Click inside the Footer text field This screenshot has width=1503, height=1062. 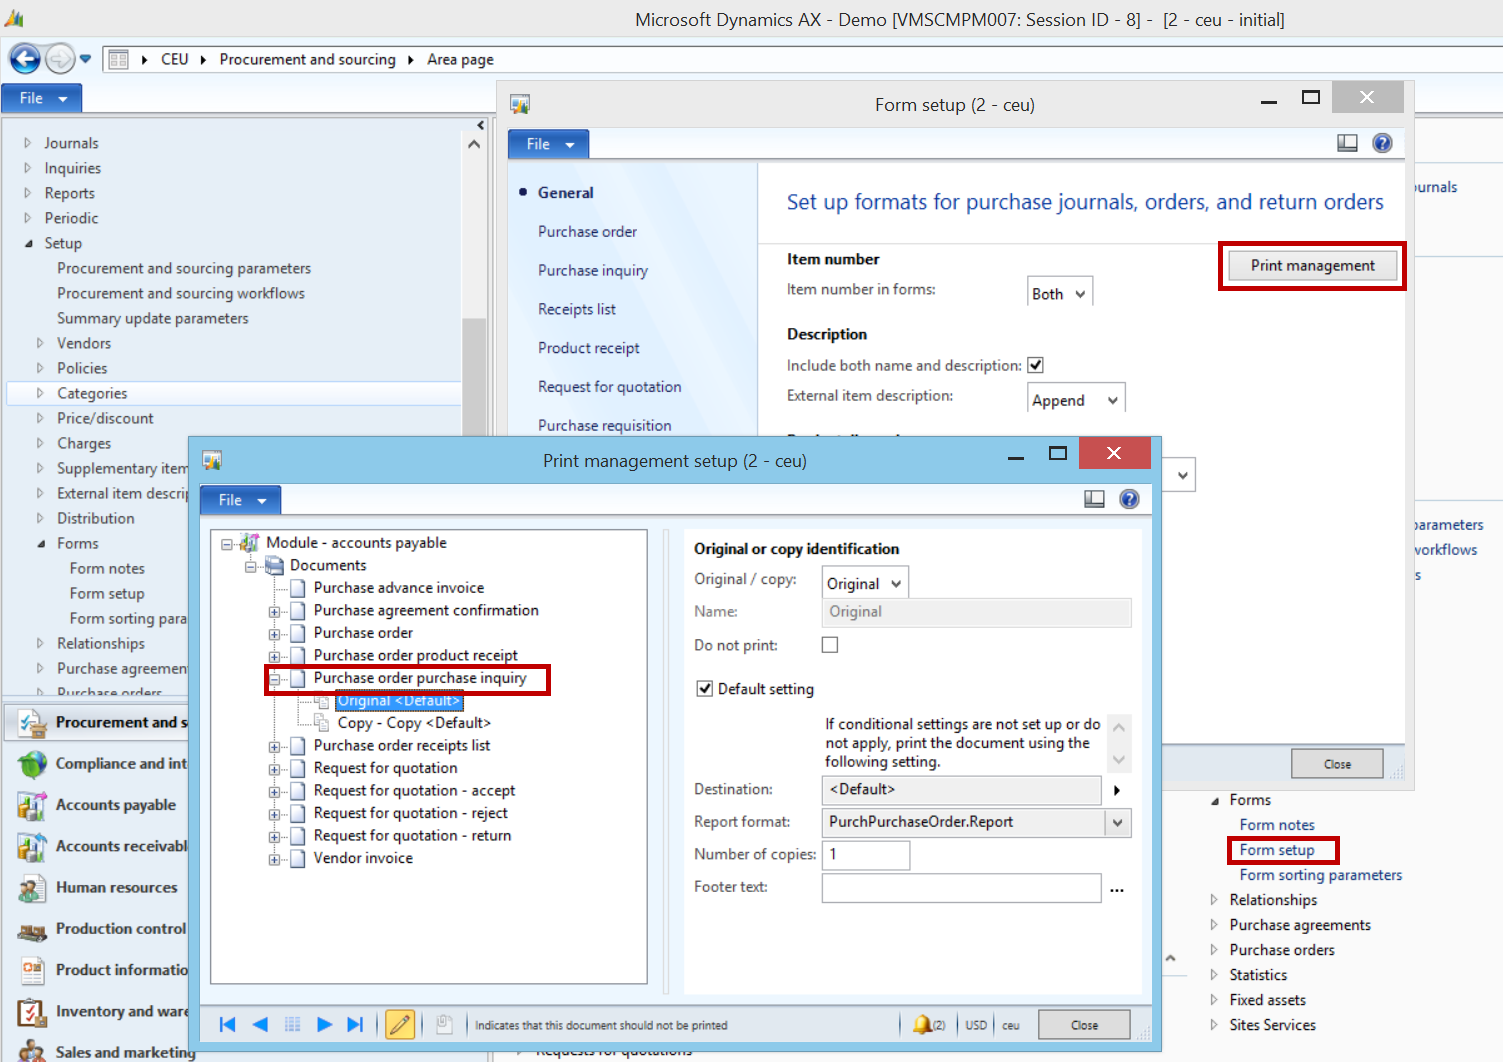[960, 887]
